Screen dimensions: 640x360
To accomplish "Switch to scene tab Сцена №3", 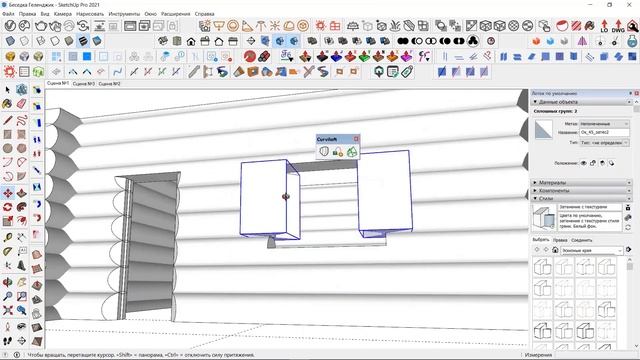I will (x=84, y=84).
